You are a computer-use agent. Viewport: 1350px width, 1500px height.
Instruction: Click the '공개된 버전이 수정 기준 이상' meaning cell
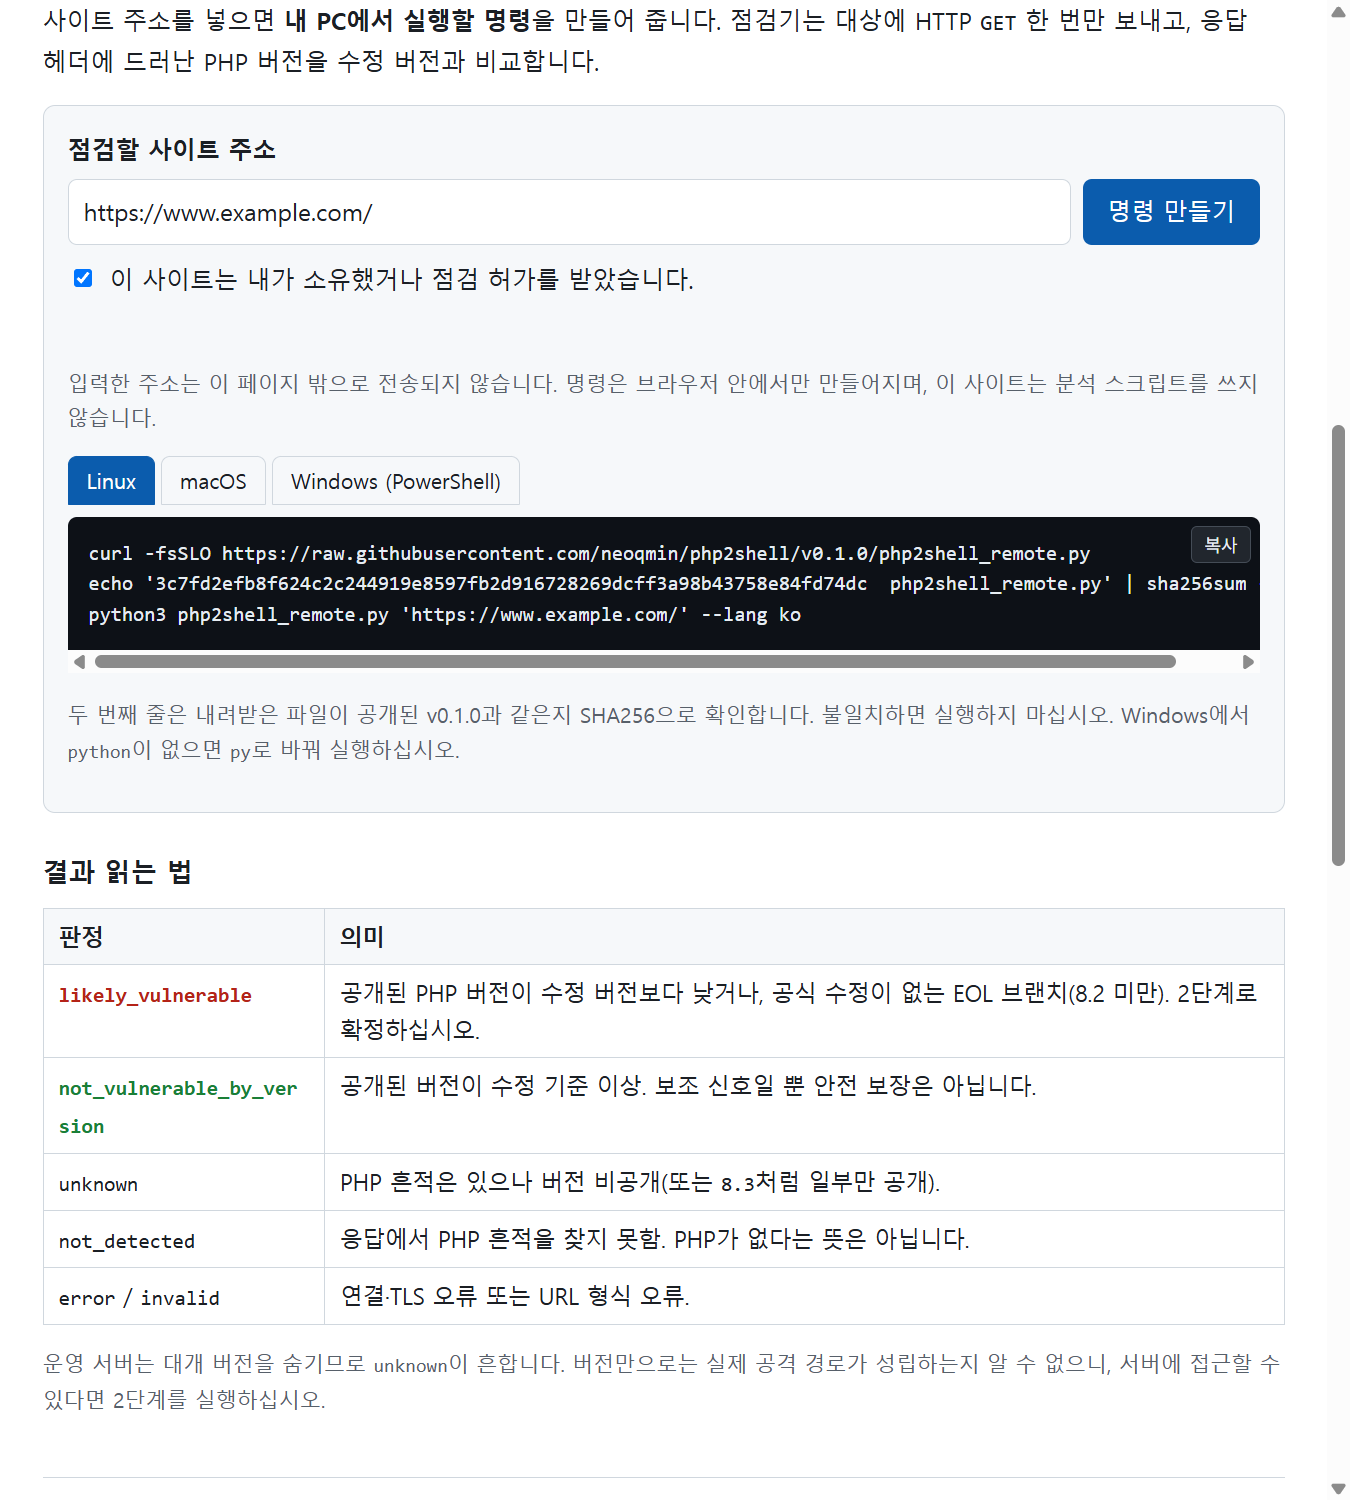point(804,1106)
